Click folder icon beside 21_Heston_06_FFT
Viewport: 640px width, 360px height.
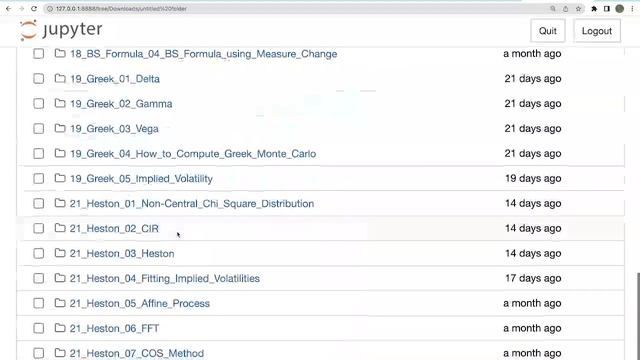tap(60, 328)
